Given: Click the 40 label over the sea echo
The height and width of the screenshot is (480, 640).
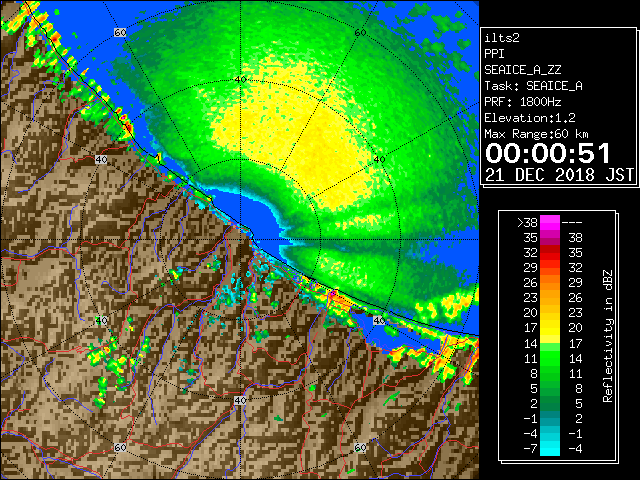Looking at the screenshot, I should 379,160.
